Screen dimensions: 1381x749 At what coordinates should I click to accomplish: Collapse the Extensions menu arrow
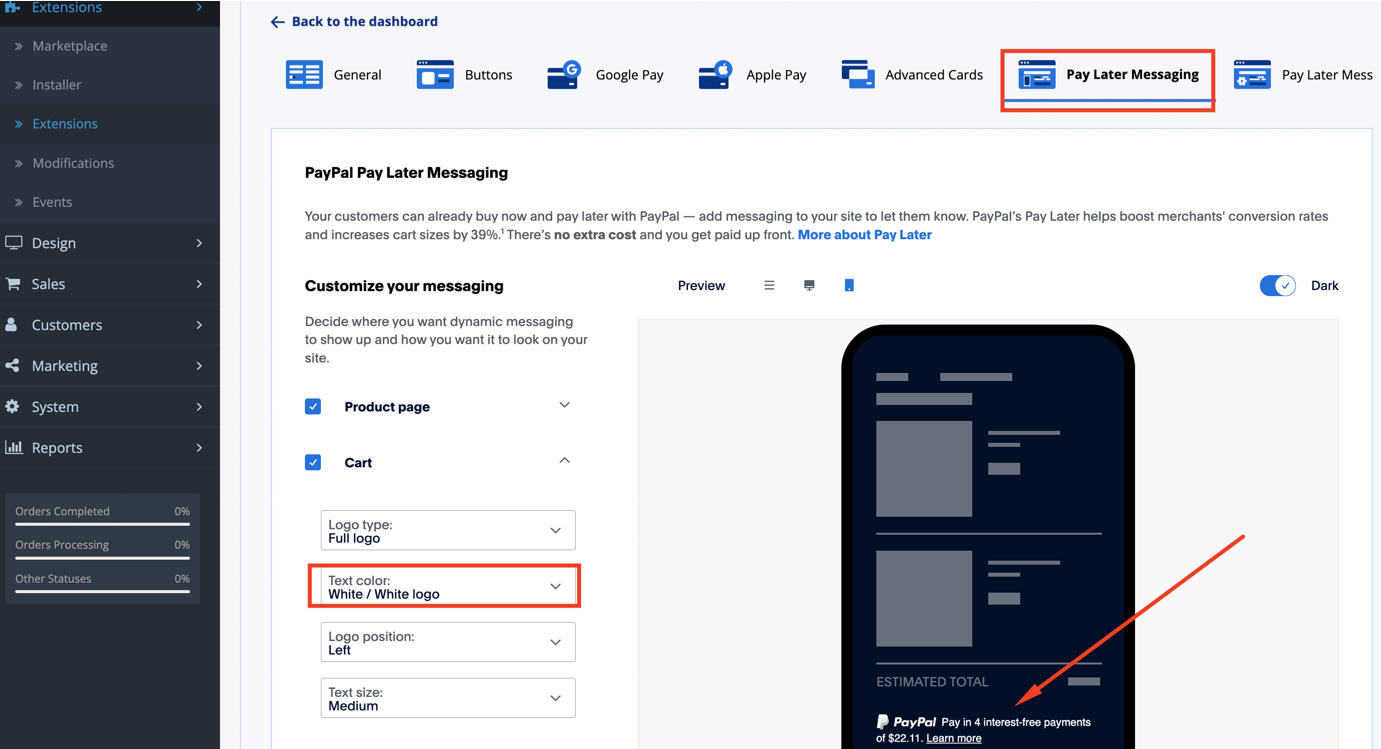[199, 7]
